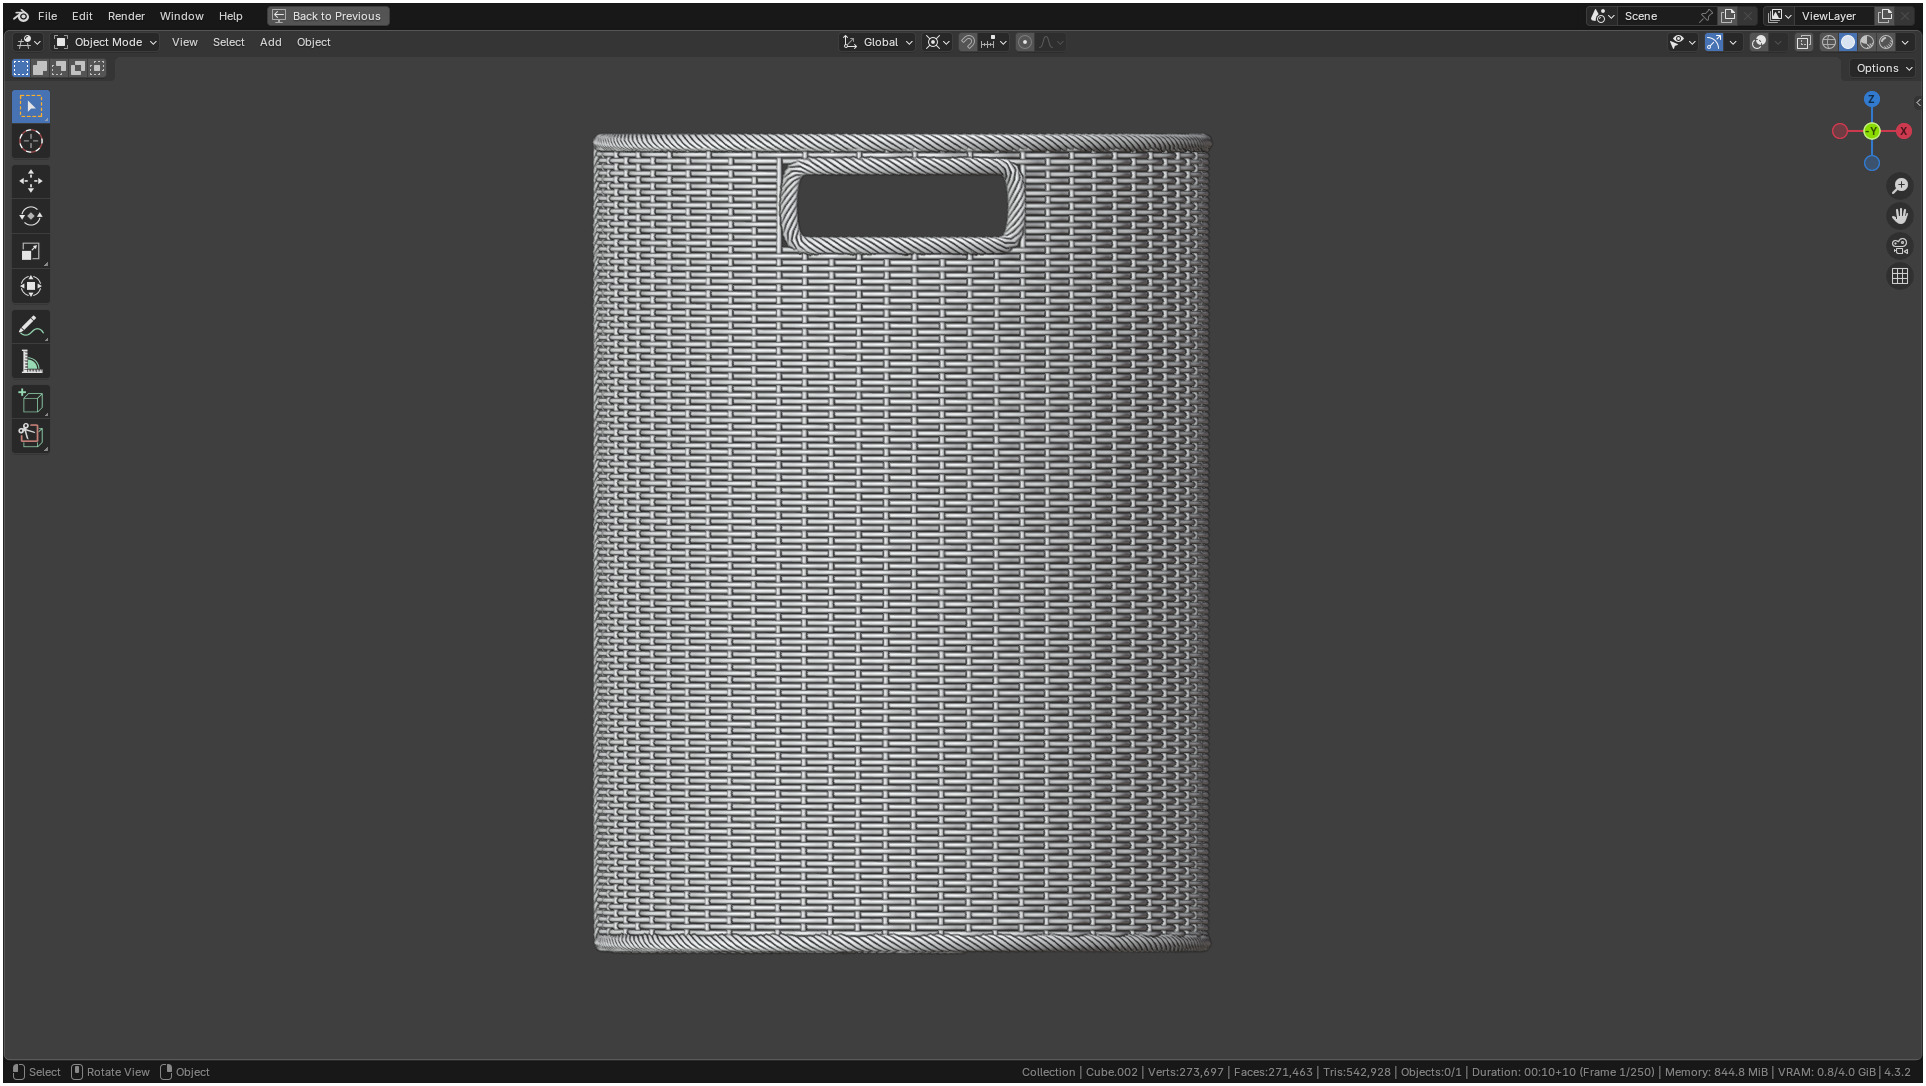Screen dimensions: 1926x1086
Task: Select the Select Box tool
Action: click(31, 106)
